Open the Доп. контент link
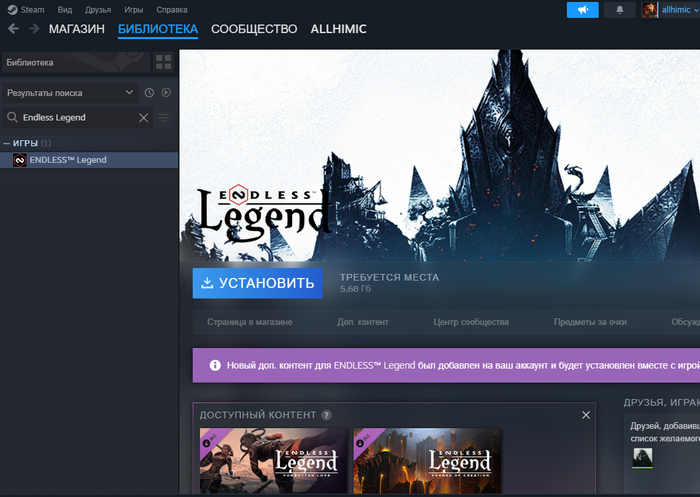This screenshot has height=497, width=700. coord(363,322)
